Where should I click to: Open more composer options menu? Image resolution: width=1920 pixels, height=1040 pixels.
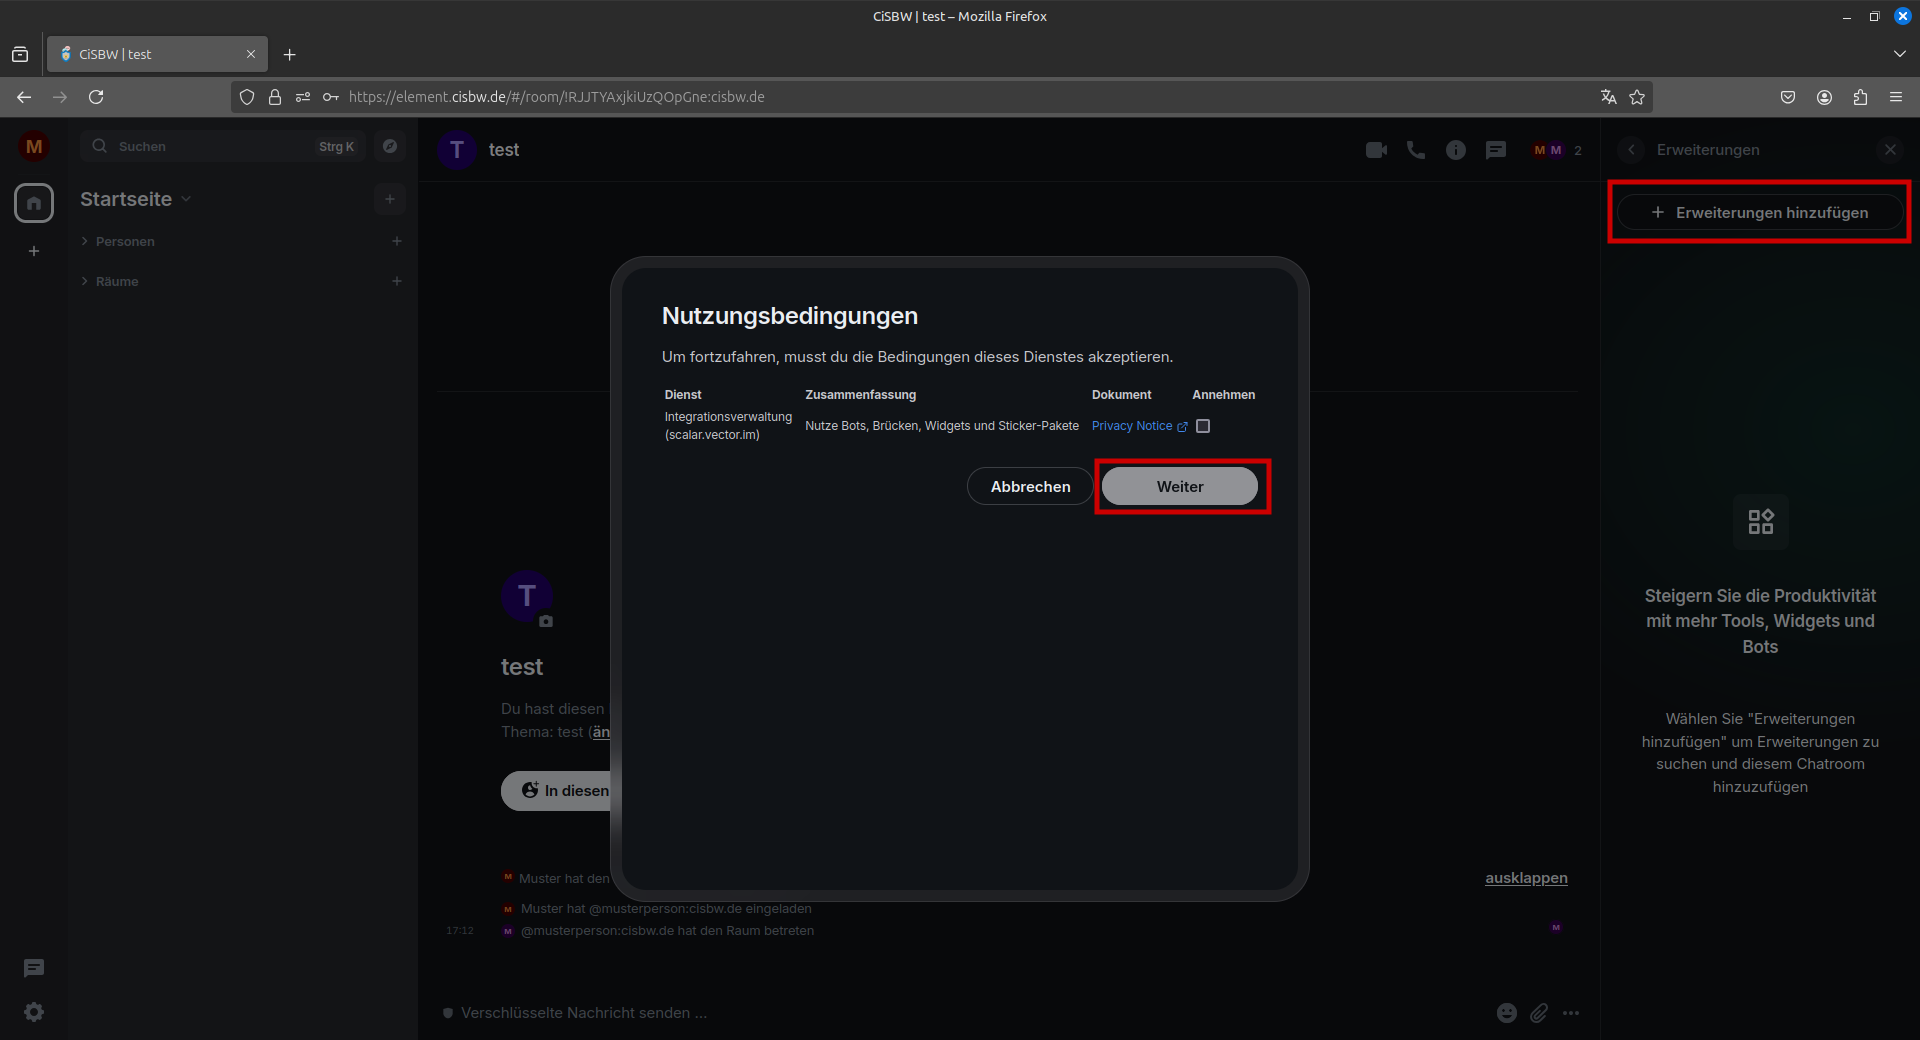pyautogui.click(x=1571, y=1013)
